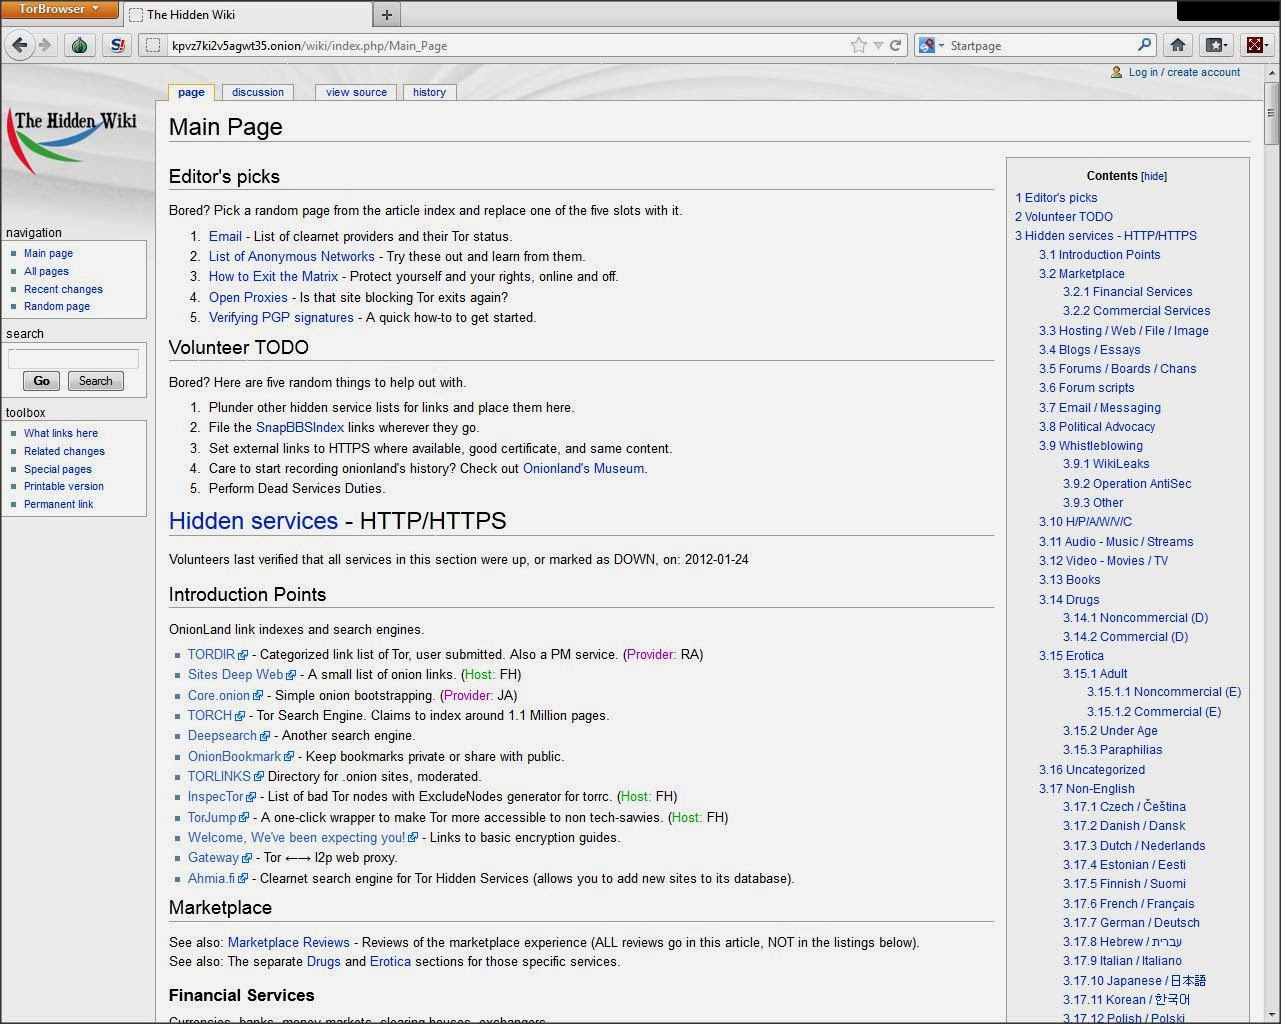Go to the browser home page icon

tap(1178, 45)
